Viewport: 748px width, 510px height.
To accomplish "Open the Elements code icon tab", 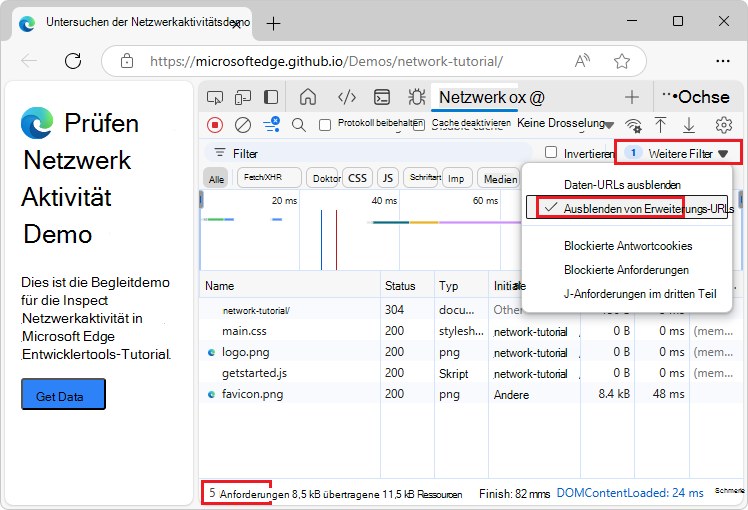I will [x=347, y=97].
